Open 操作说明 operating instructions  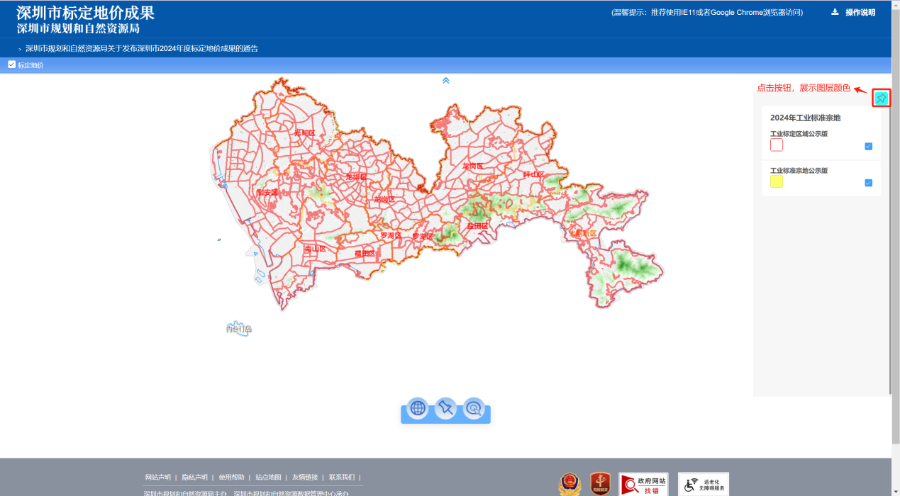(860, 13)
